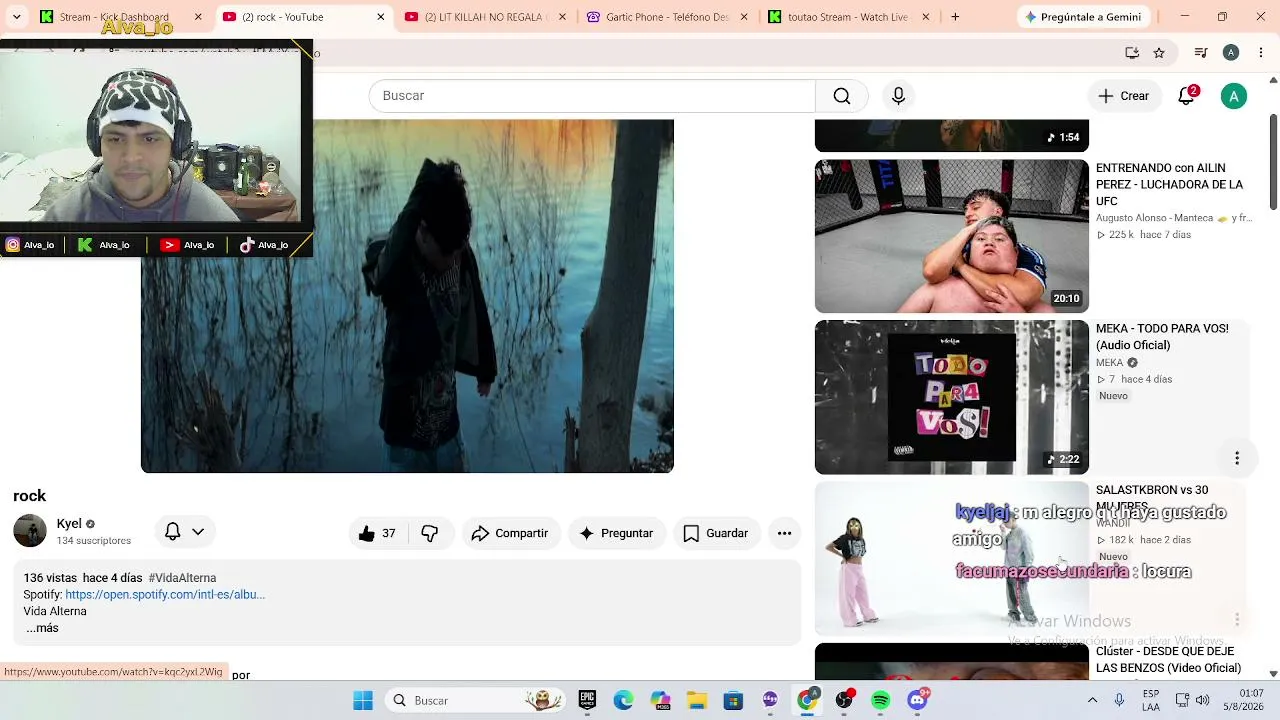Open "MEKA - TODO PARA VOS!" video title
Image resolution: width=1280 pixels, height=720 pixels.
tap(1162, 337)
